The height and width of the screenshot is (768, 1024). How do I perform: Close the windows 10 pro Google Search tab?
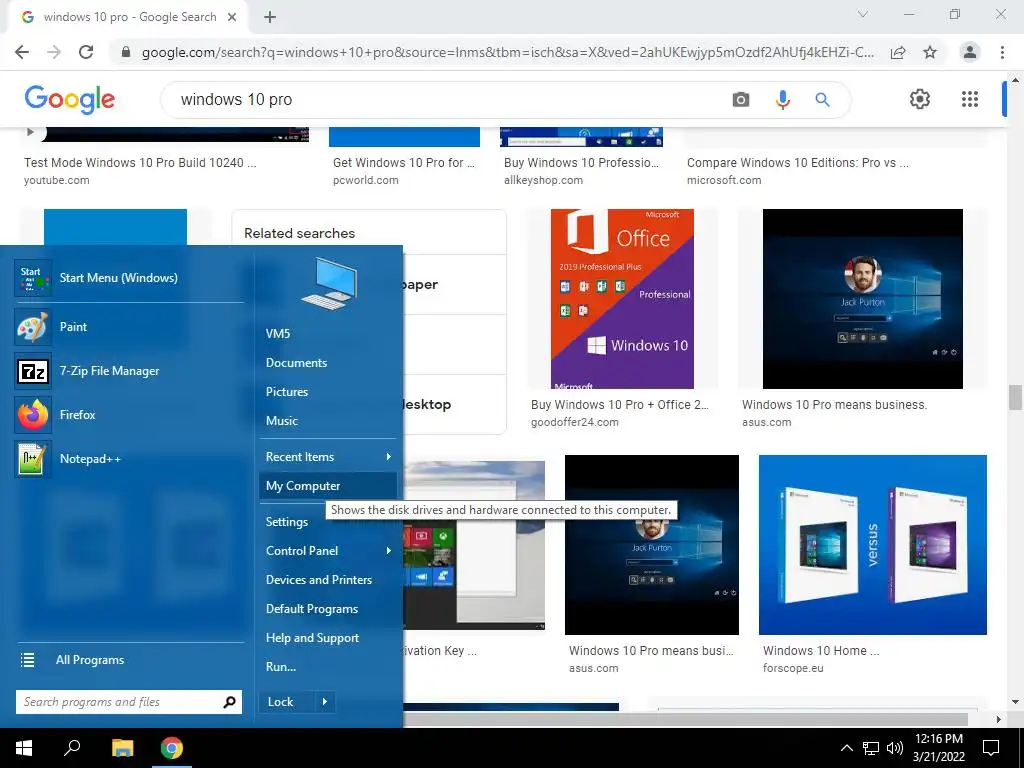[x=232, y=17]
